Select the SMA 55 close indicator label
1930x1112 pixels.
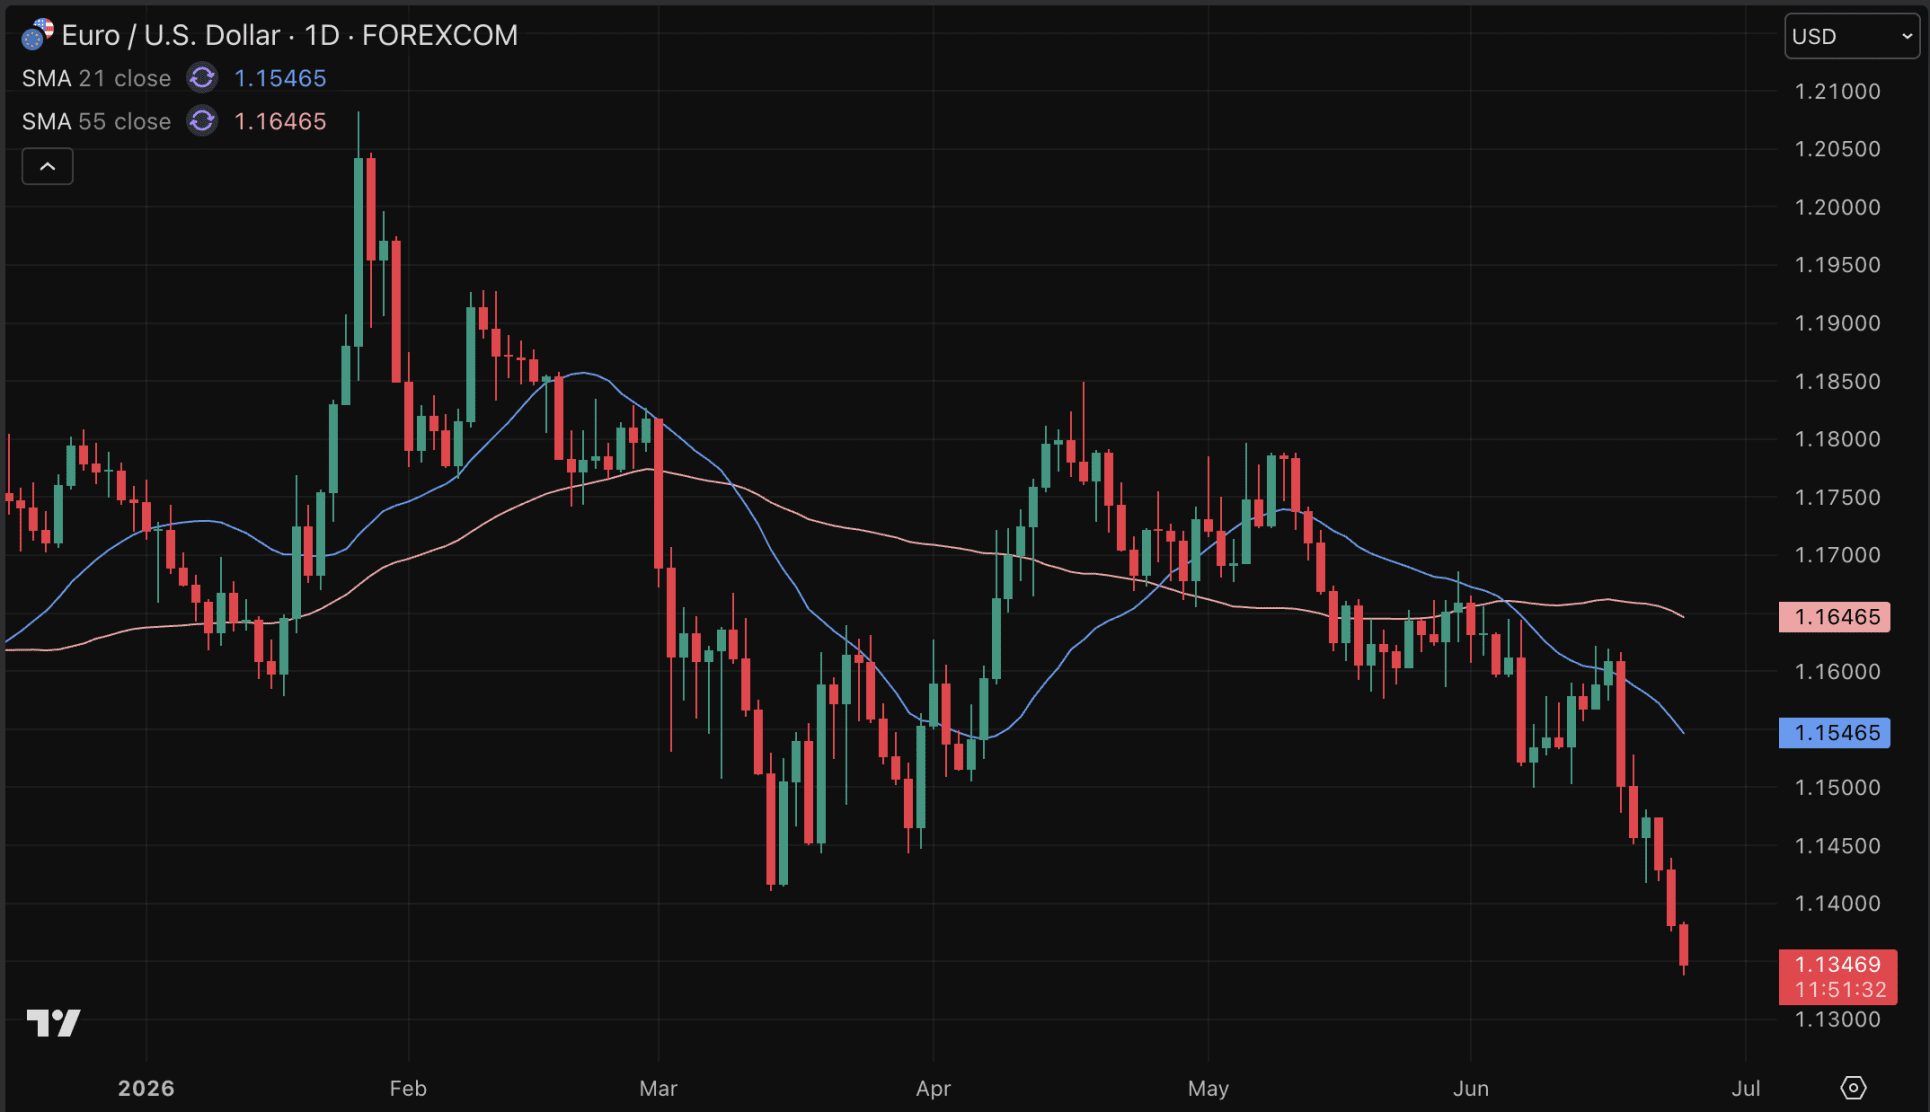click(96, 121)
